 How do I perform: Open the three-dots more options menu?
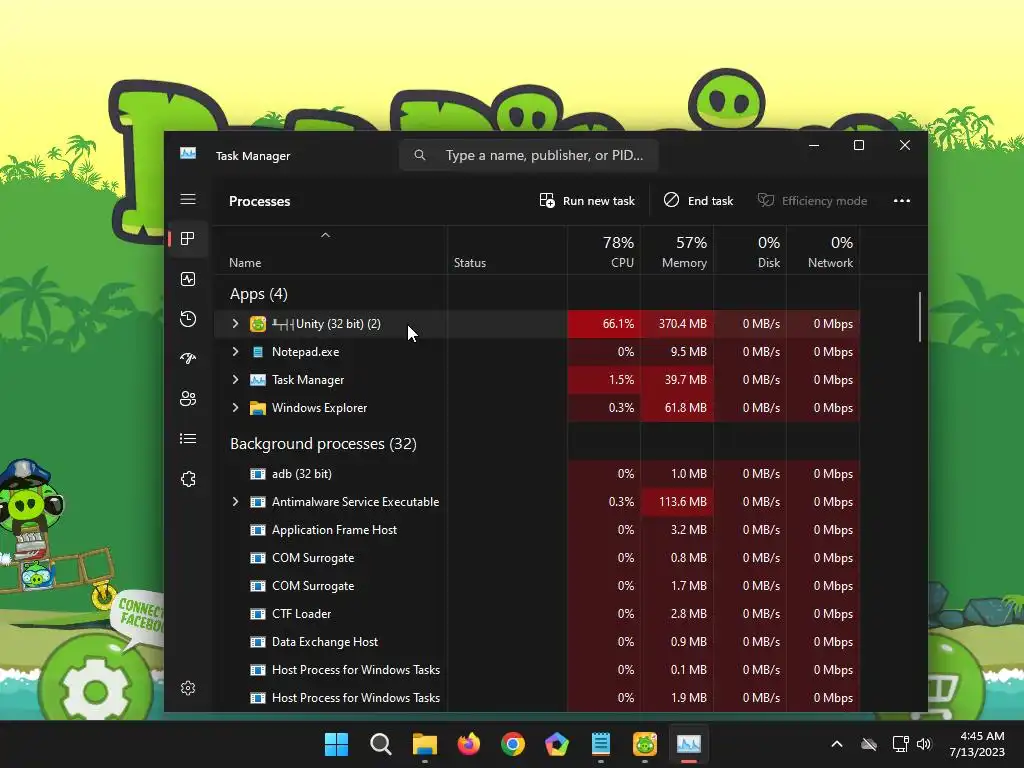tap(902, 200)
